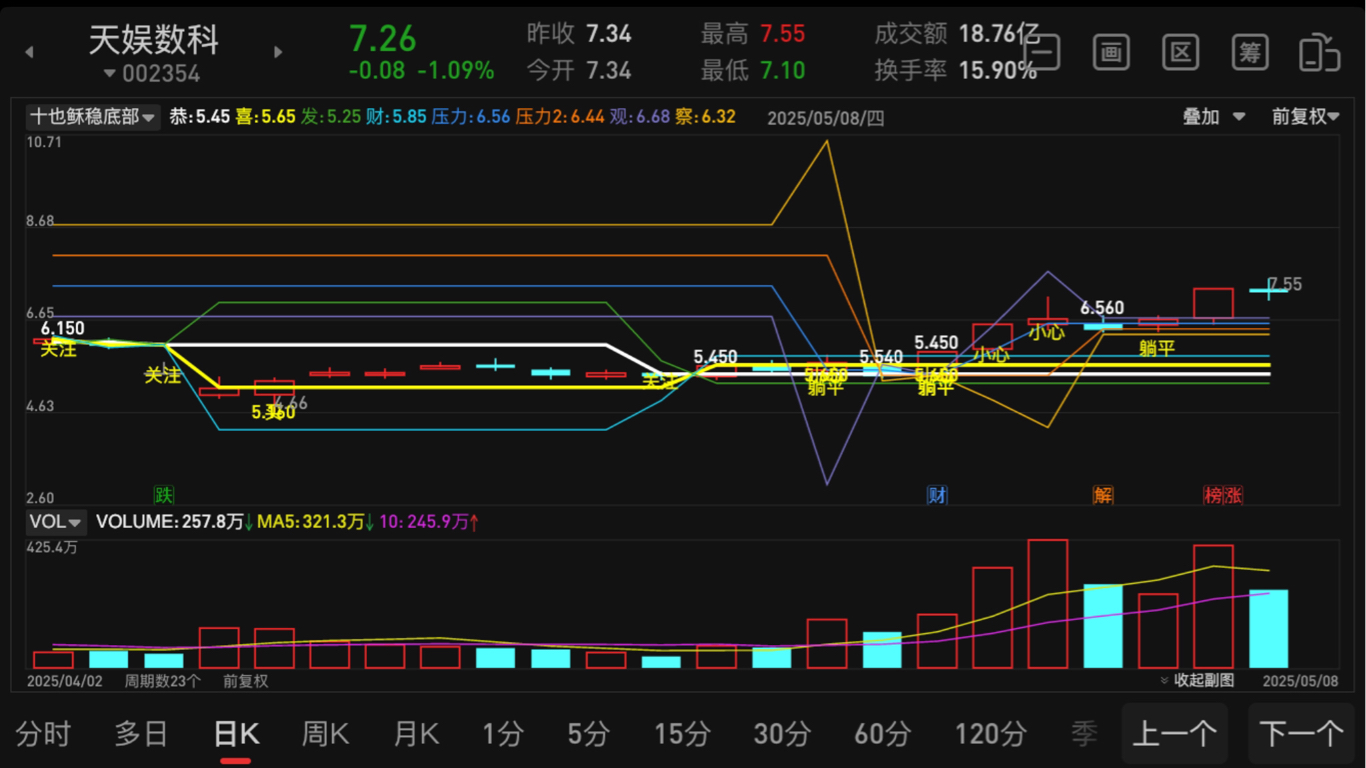
Task: Rotate screen with the device rotation icon
Action: click(1320, 52)
